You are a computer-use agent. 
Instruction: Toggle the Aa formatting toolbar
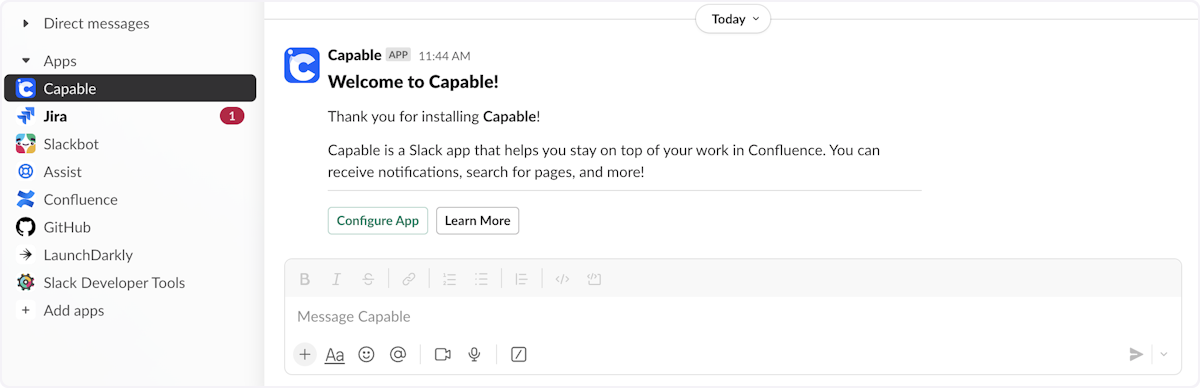pyautogui.click(x=335, y=354)
